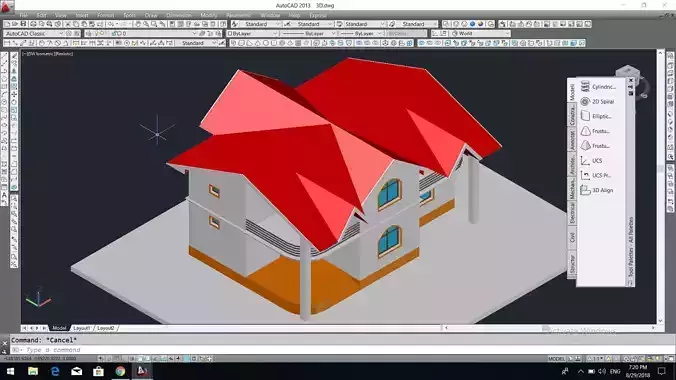Select the Move tool in Modify toolbar
Viewport: 676px width, 380px height.
[x=14, y=94]
